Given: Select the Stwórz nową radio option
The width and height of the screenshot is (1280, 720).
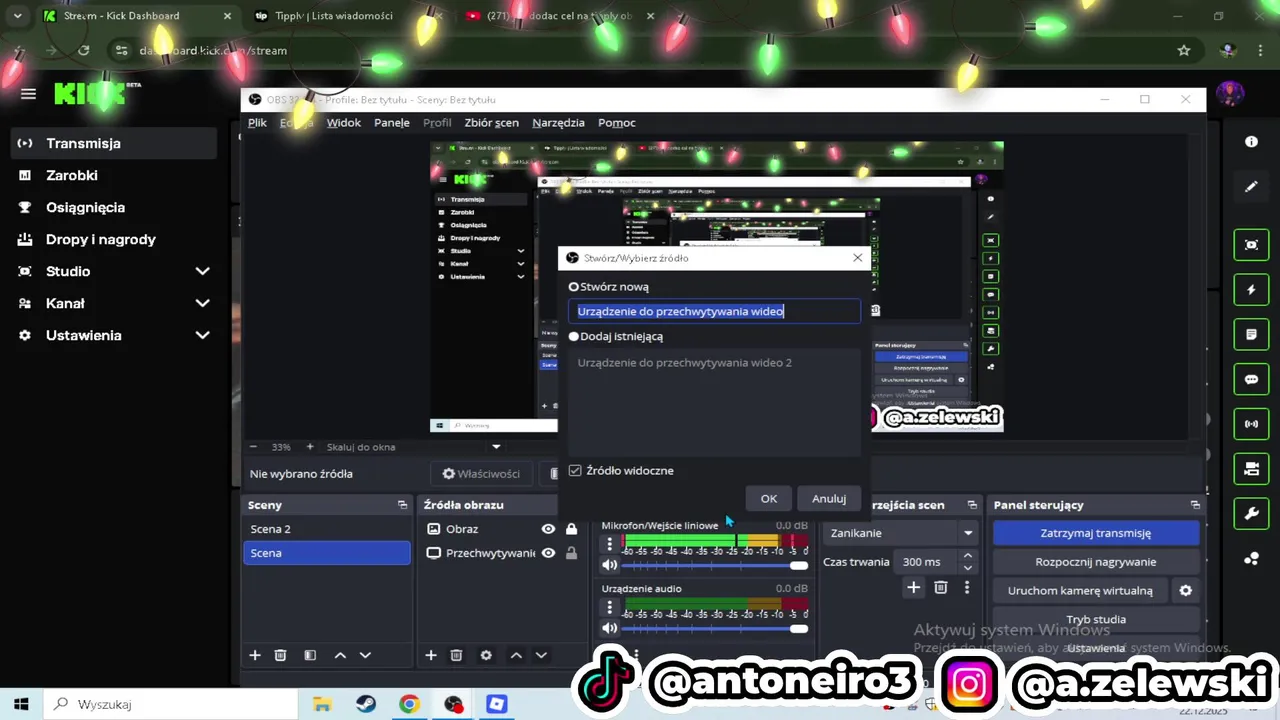Looking at the screenshot, I should click(574, 287).
